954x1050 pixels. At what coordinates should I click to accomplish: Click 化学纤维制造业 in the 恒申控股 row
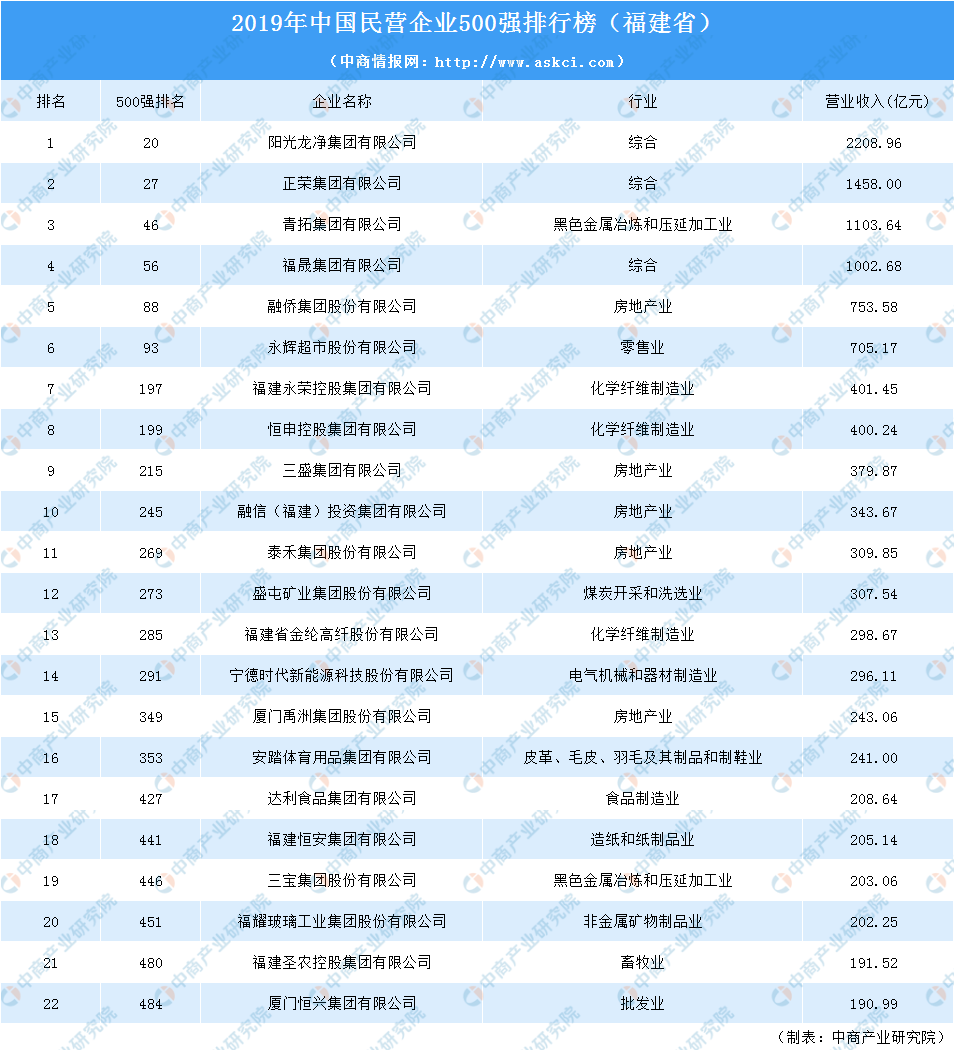click(643, 429)
